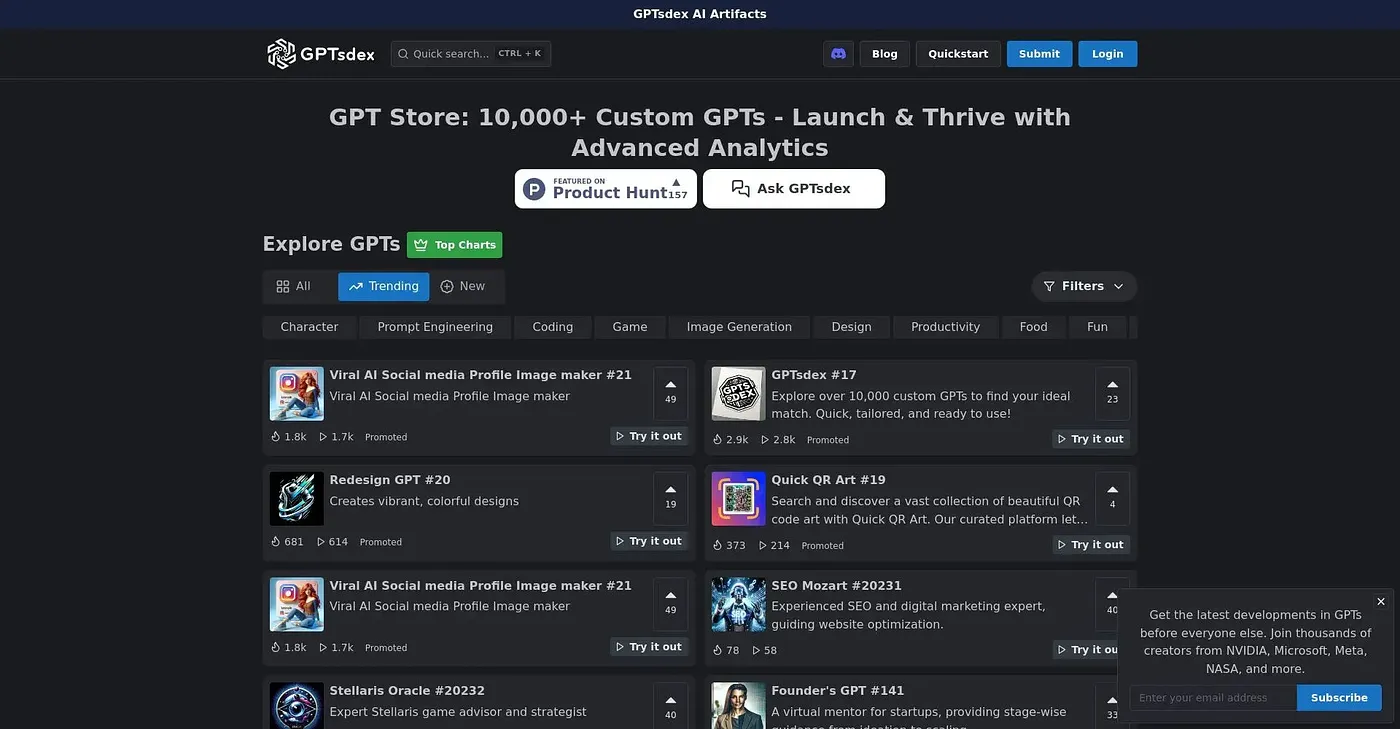The image size is (1400, 729).
Task: Upvote Quick QR Art #19
Action: coord(1112,498)
